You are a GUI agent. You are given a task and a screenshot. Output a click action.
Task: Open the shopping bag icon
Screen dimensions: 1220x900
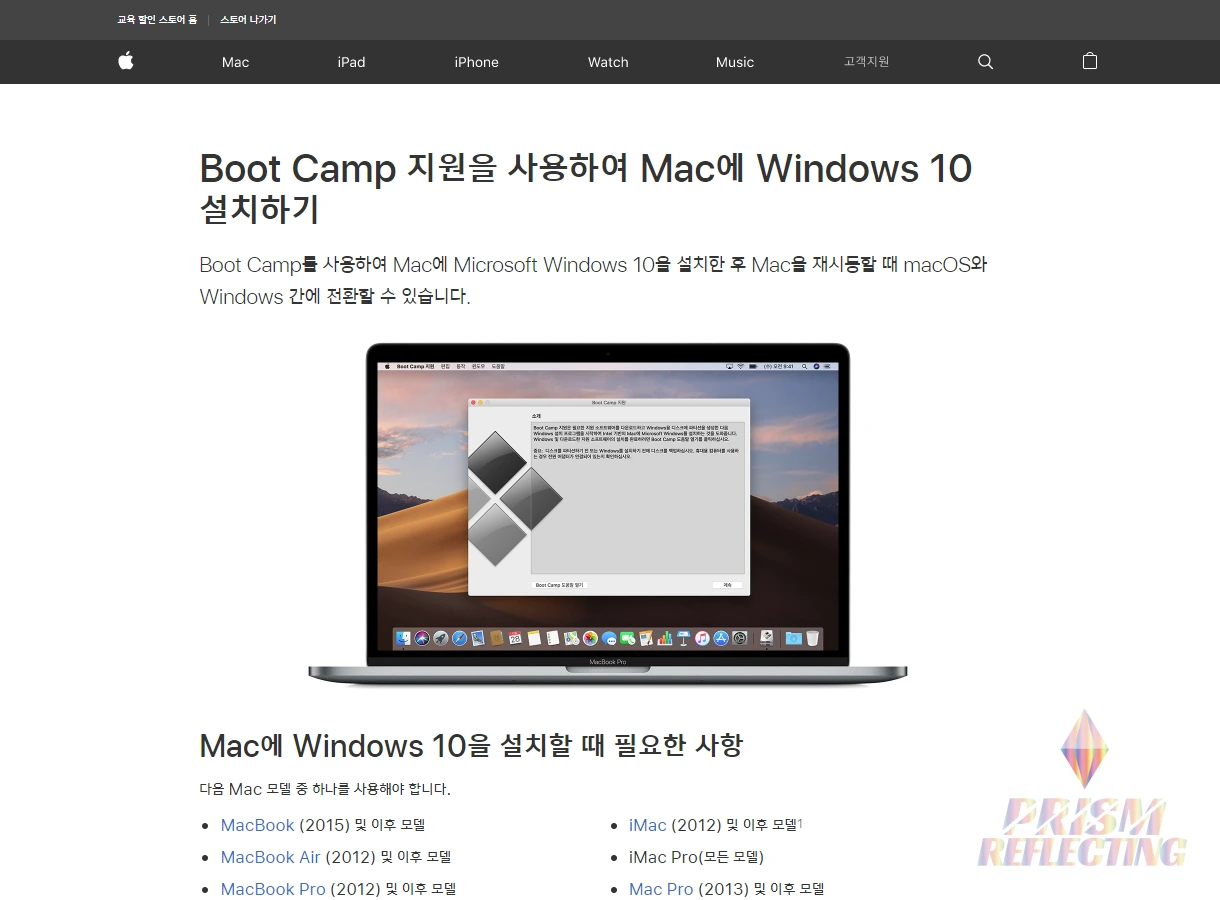pos(1090,61)
